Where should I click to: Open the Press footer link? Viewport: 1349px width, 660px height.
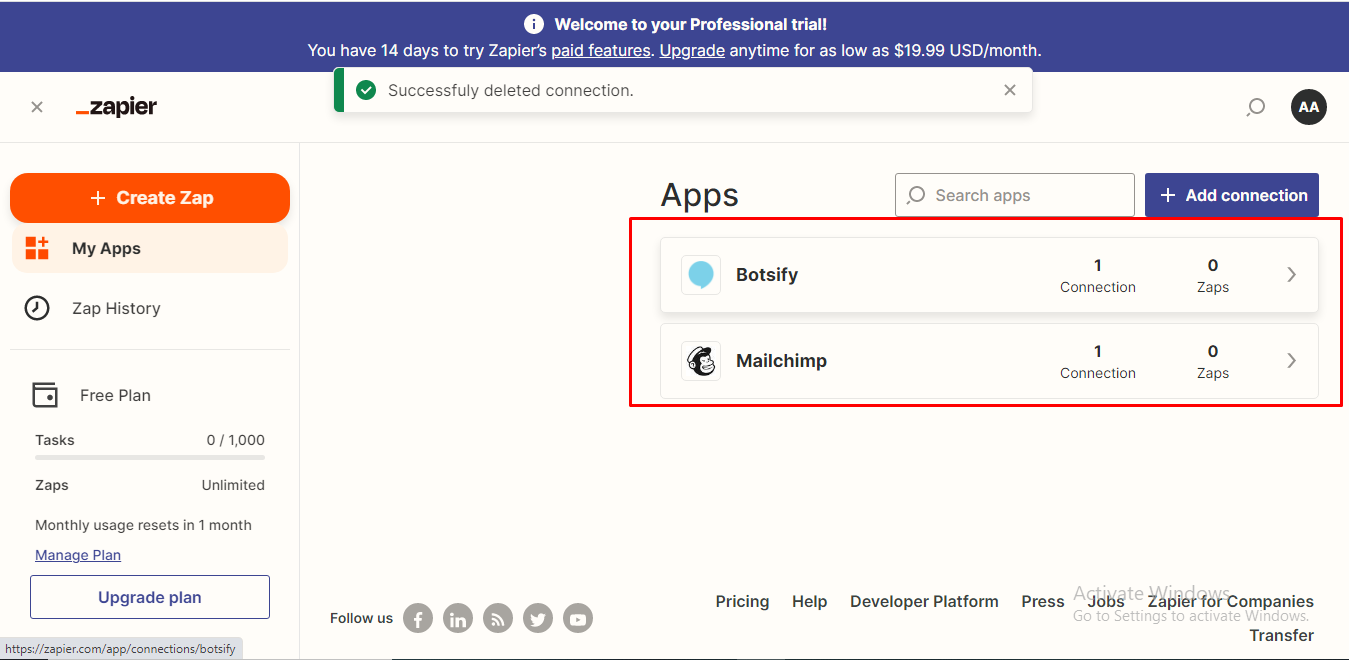click(x=1042, y=601)
